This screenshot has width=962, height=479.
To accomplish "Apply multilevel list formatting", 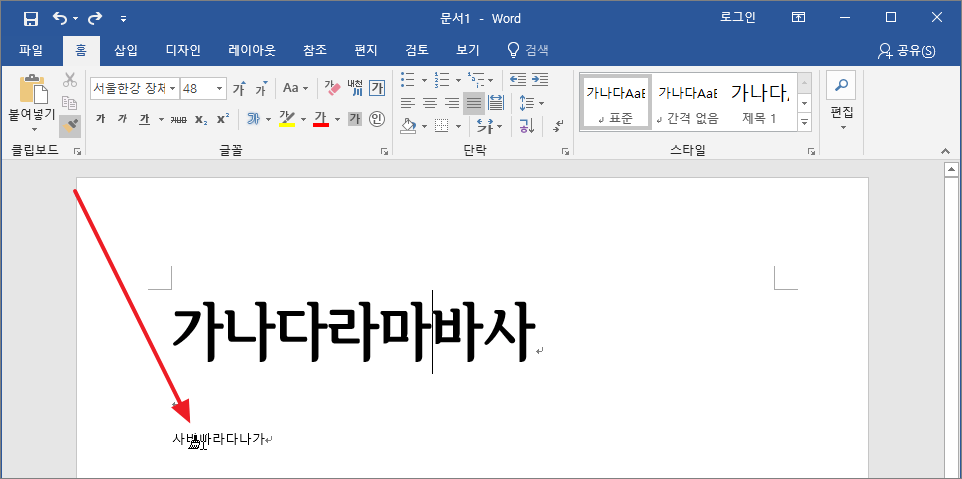I will [476, 80].
